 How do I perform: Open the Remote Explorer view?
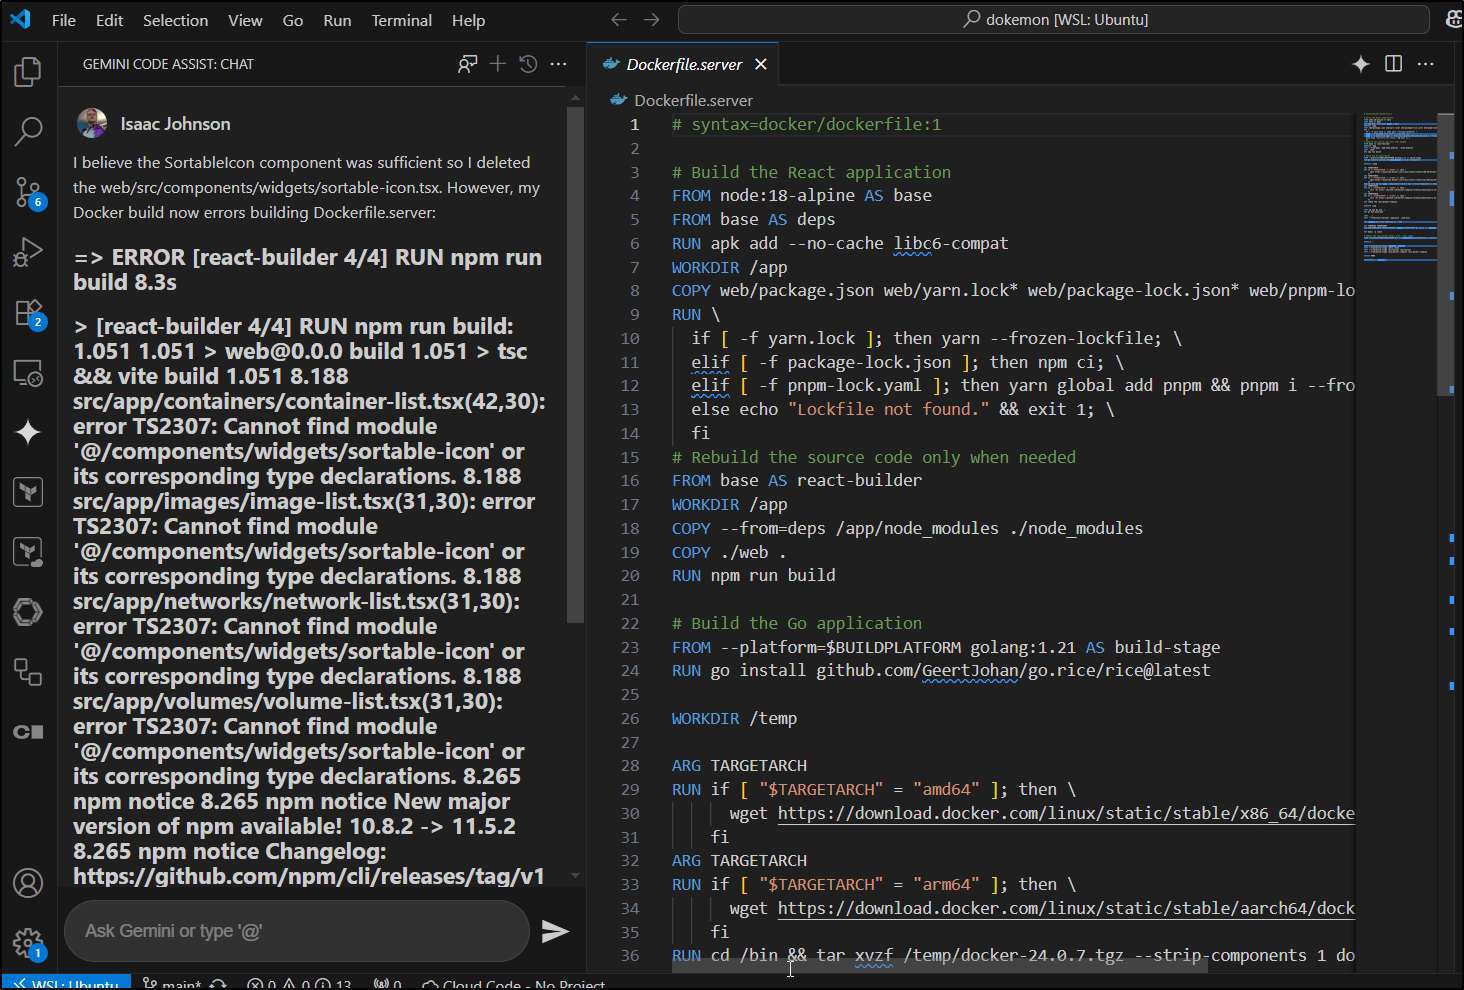point(28,373)
